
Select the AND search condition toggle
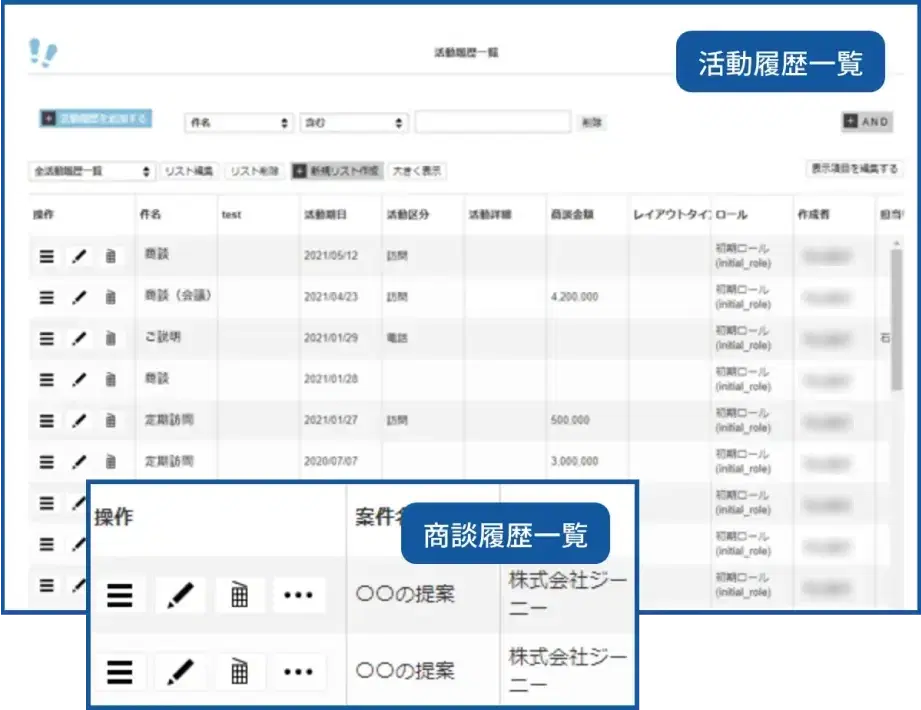(x=866, y=122)
